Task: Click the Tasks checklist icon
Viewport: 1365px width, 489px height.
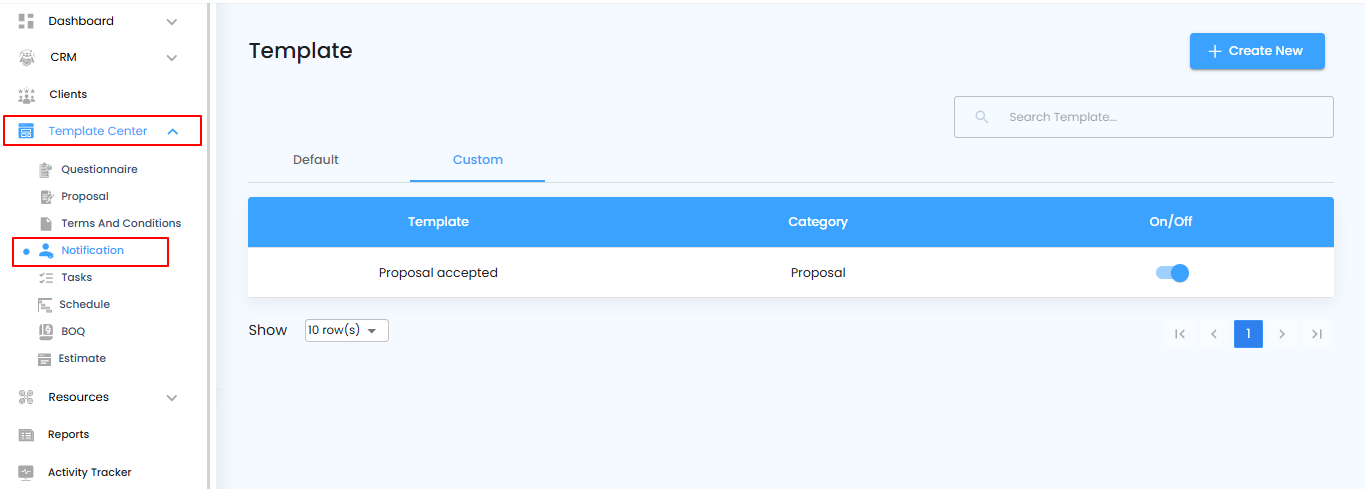Action: coord(45,278)
